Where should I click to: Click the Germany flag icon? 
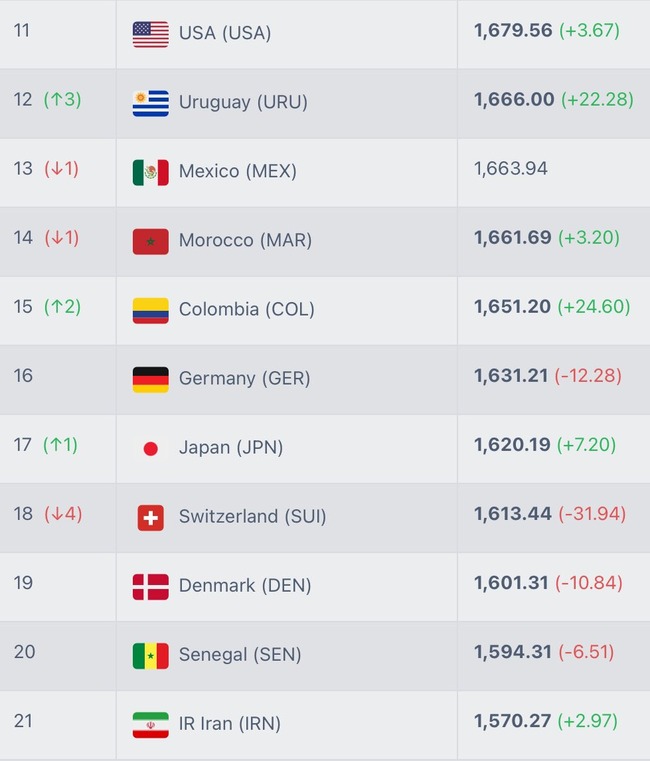pyautogui.click(x=150, y=380)
